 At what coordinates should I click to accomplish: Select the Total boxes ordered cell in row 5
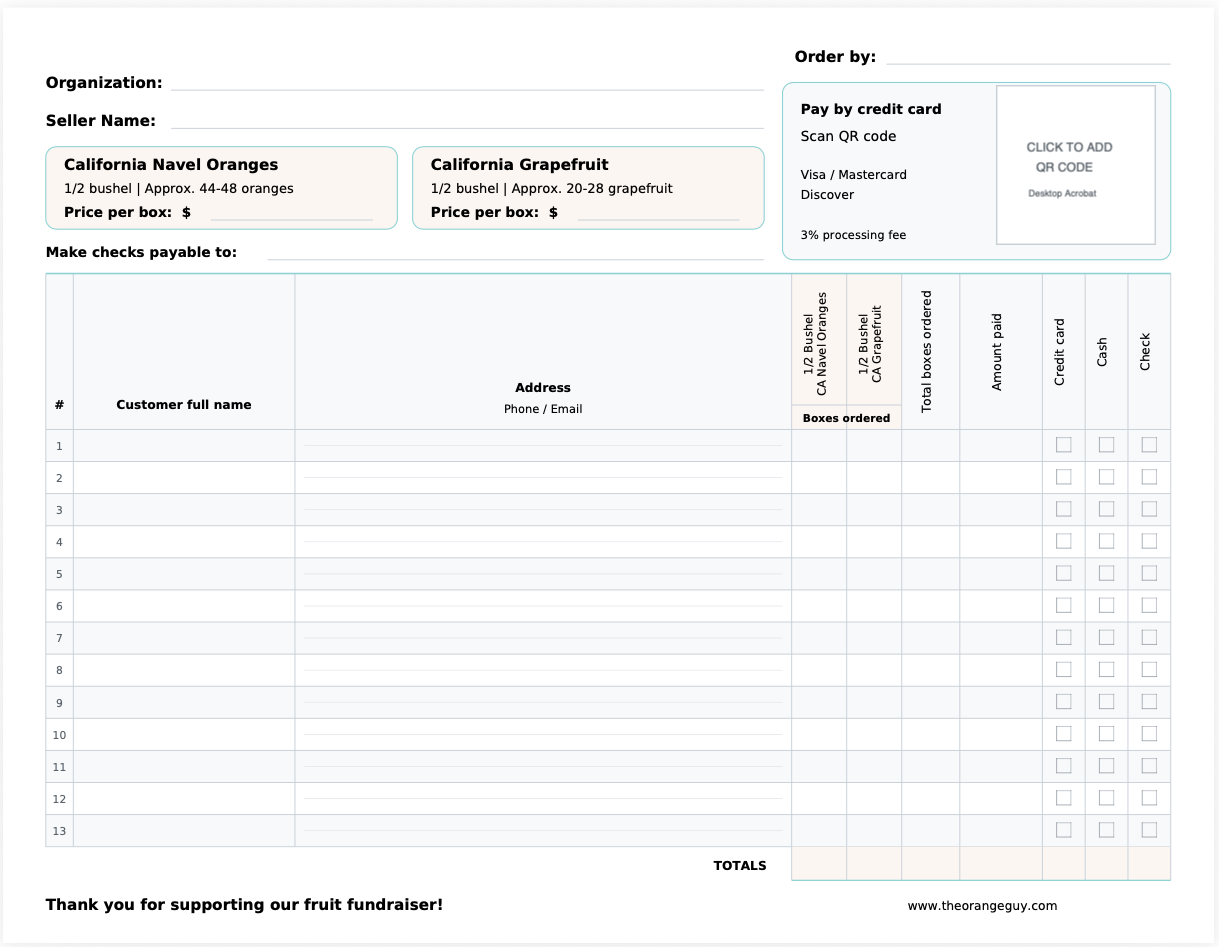click(930, 574)
